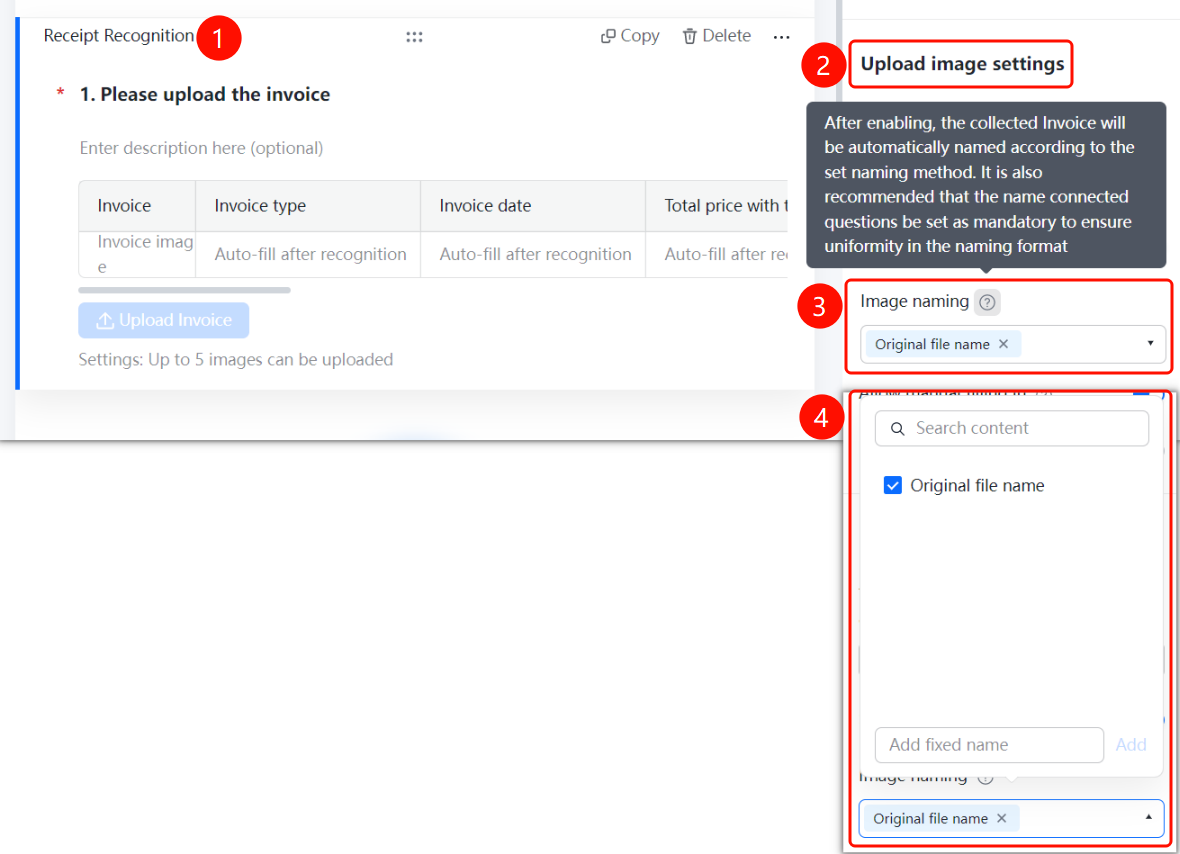Uncheck the Original file name checkbox
This screenshot has height=854, width=1180.
click(x=893, y=485)
